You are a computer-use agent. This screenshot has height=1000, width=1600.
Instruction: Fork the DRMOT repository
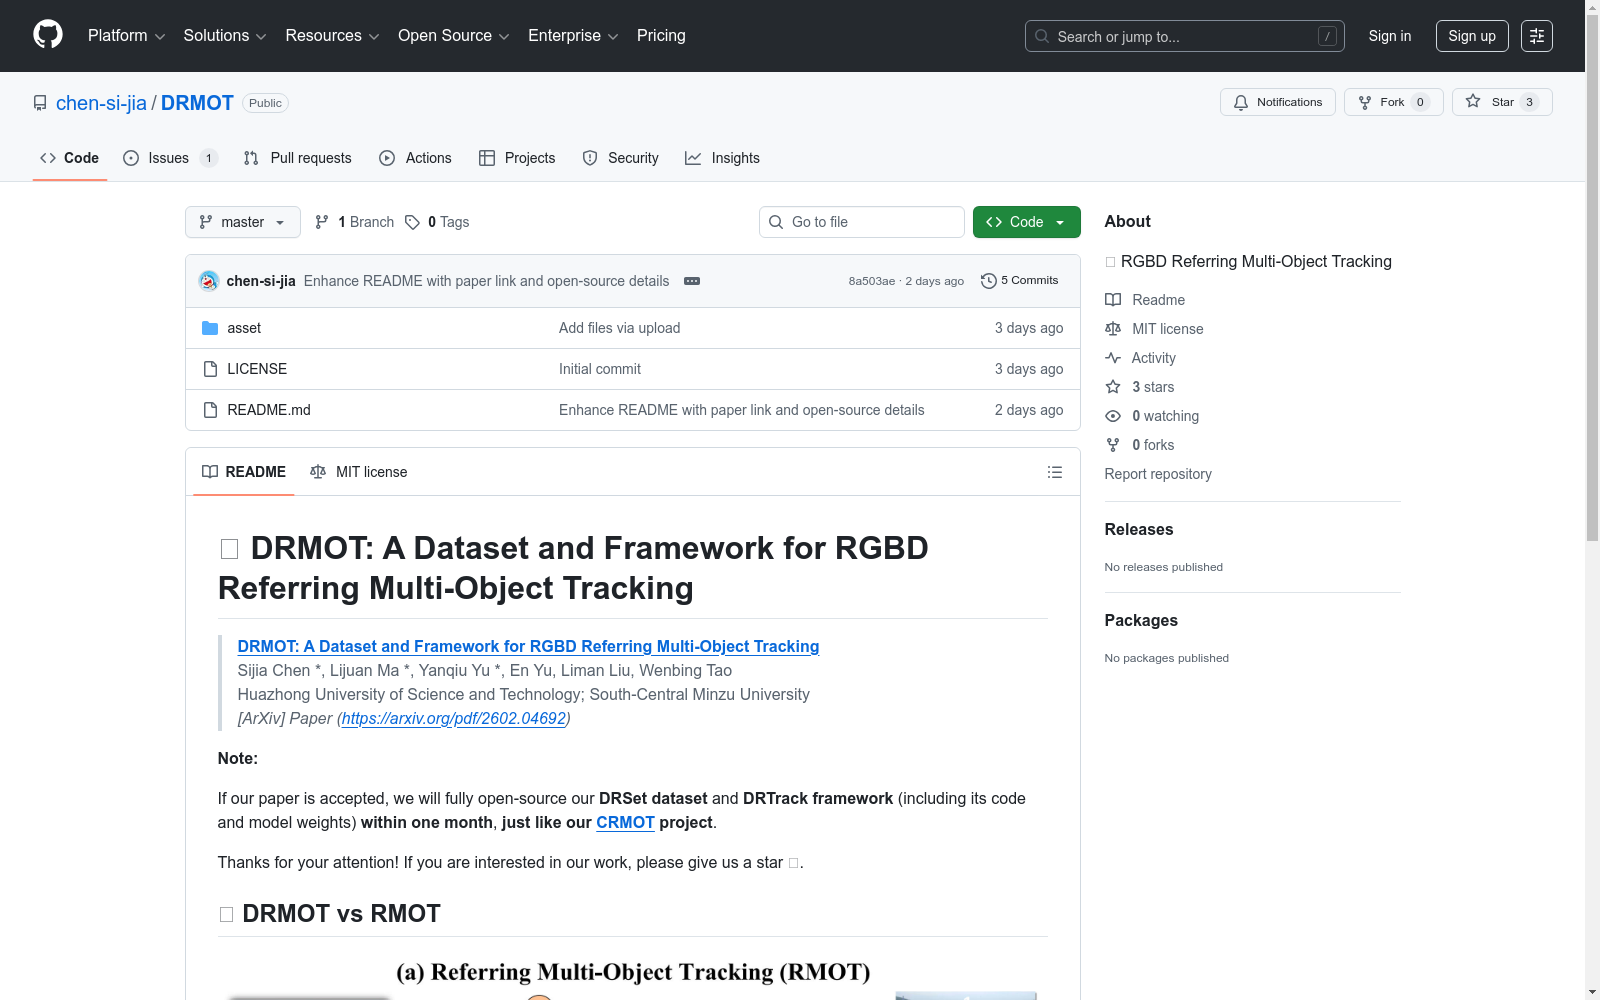[1393, 102]
